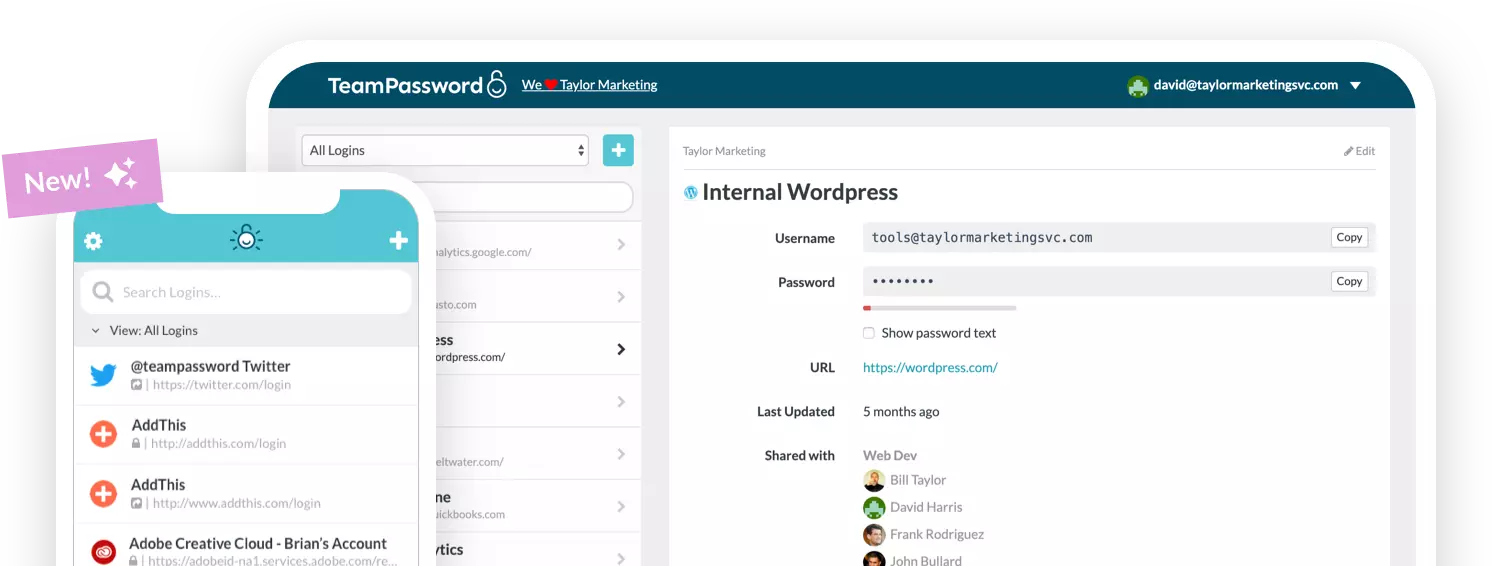
Task: Click the TeamPassword lock logo
Action: pos(497,85)
